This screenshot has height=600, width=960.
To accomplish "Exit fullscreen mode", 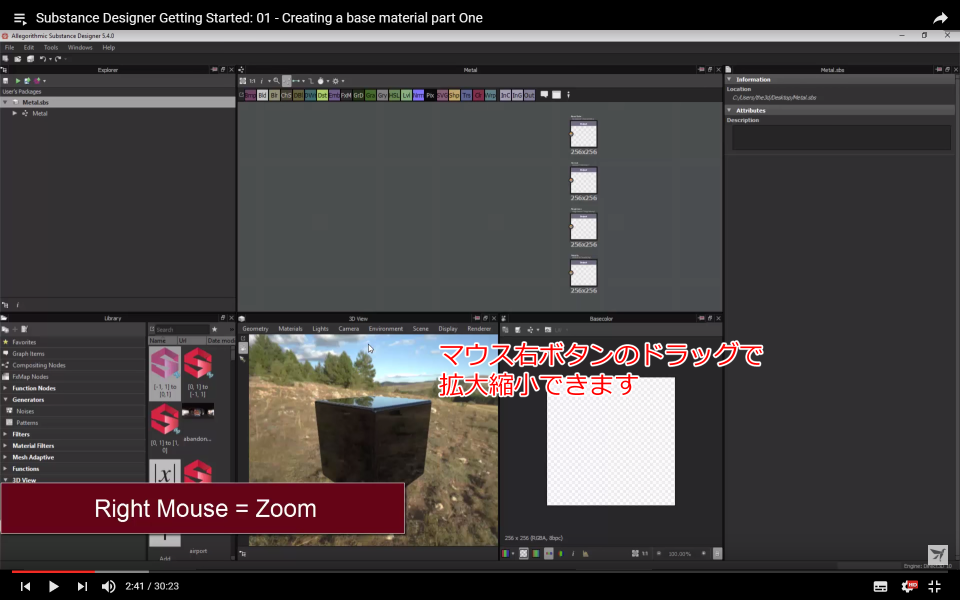I will (x=934, y=586).
